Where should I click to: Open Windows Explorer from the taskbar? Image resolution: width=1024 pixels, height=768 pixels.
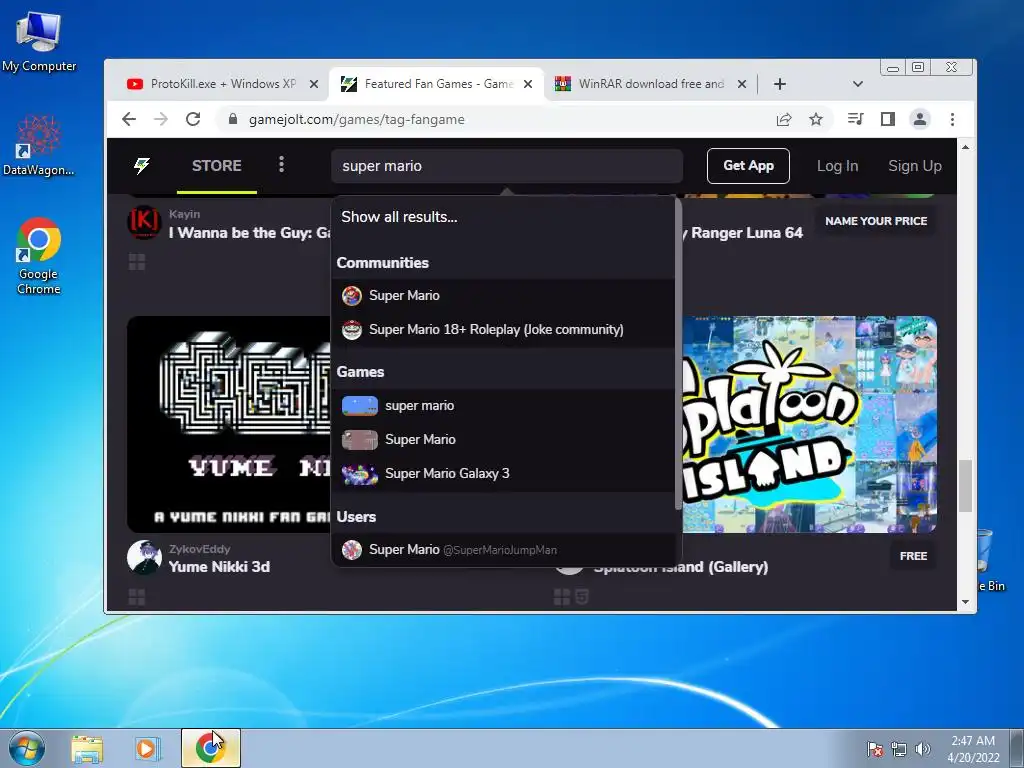(x=87, y=749)
